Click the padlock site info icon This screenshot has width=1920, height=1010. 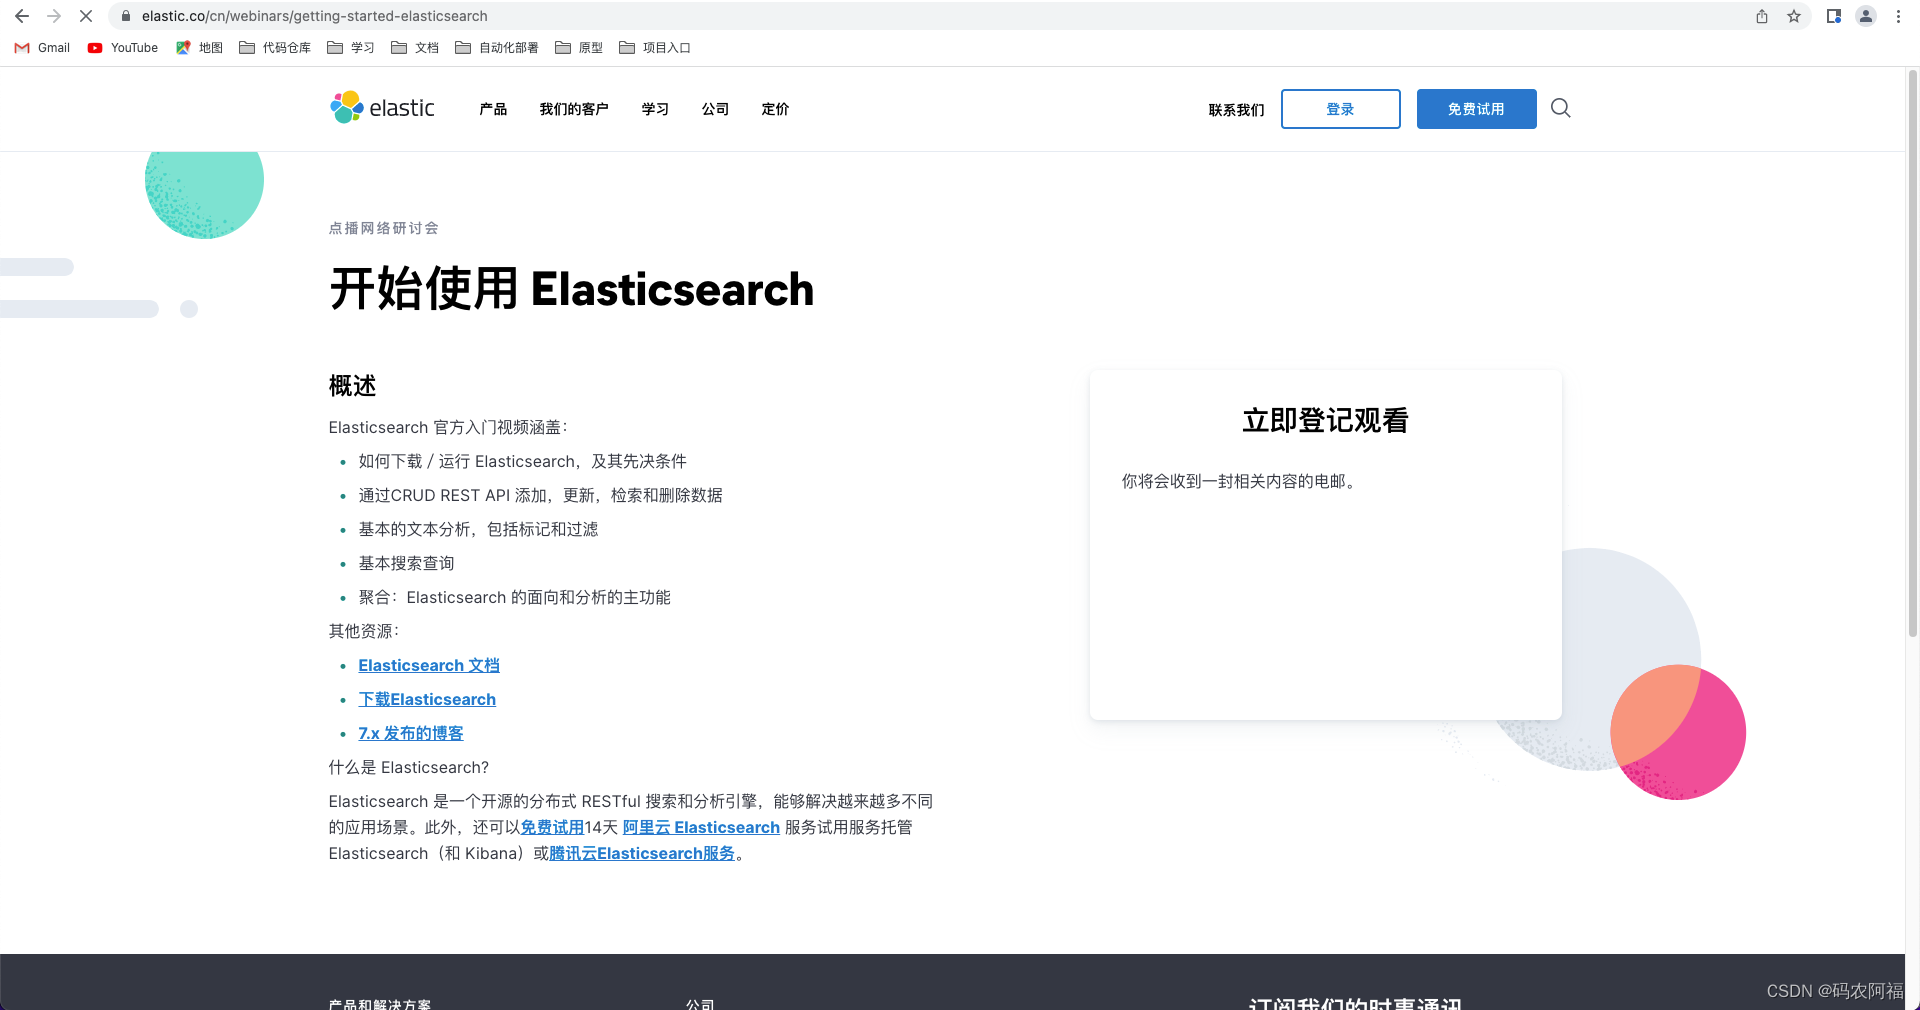click(126, 16)
